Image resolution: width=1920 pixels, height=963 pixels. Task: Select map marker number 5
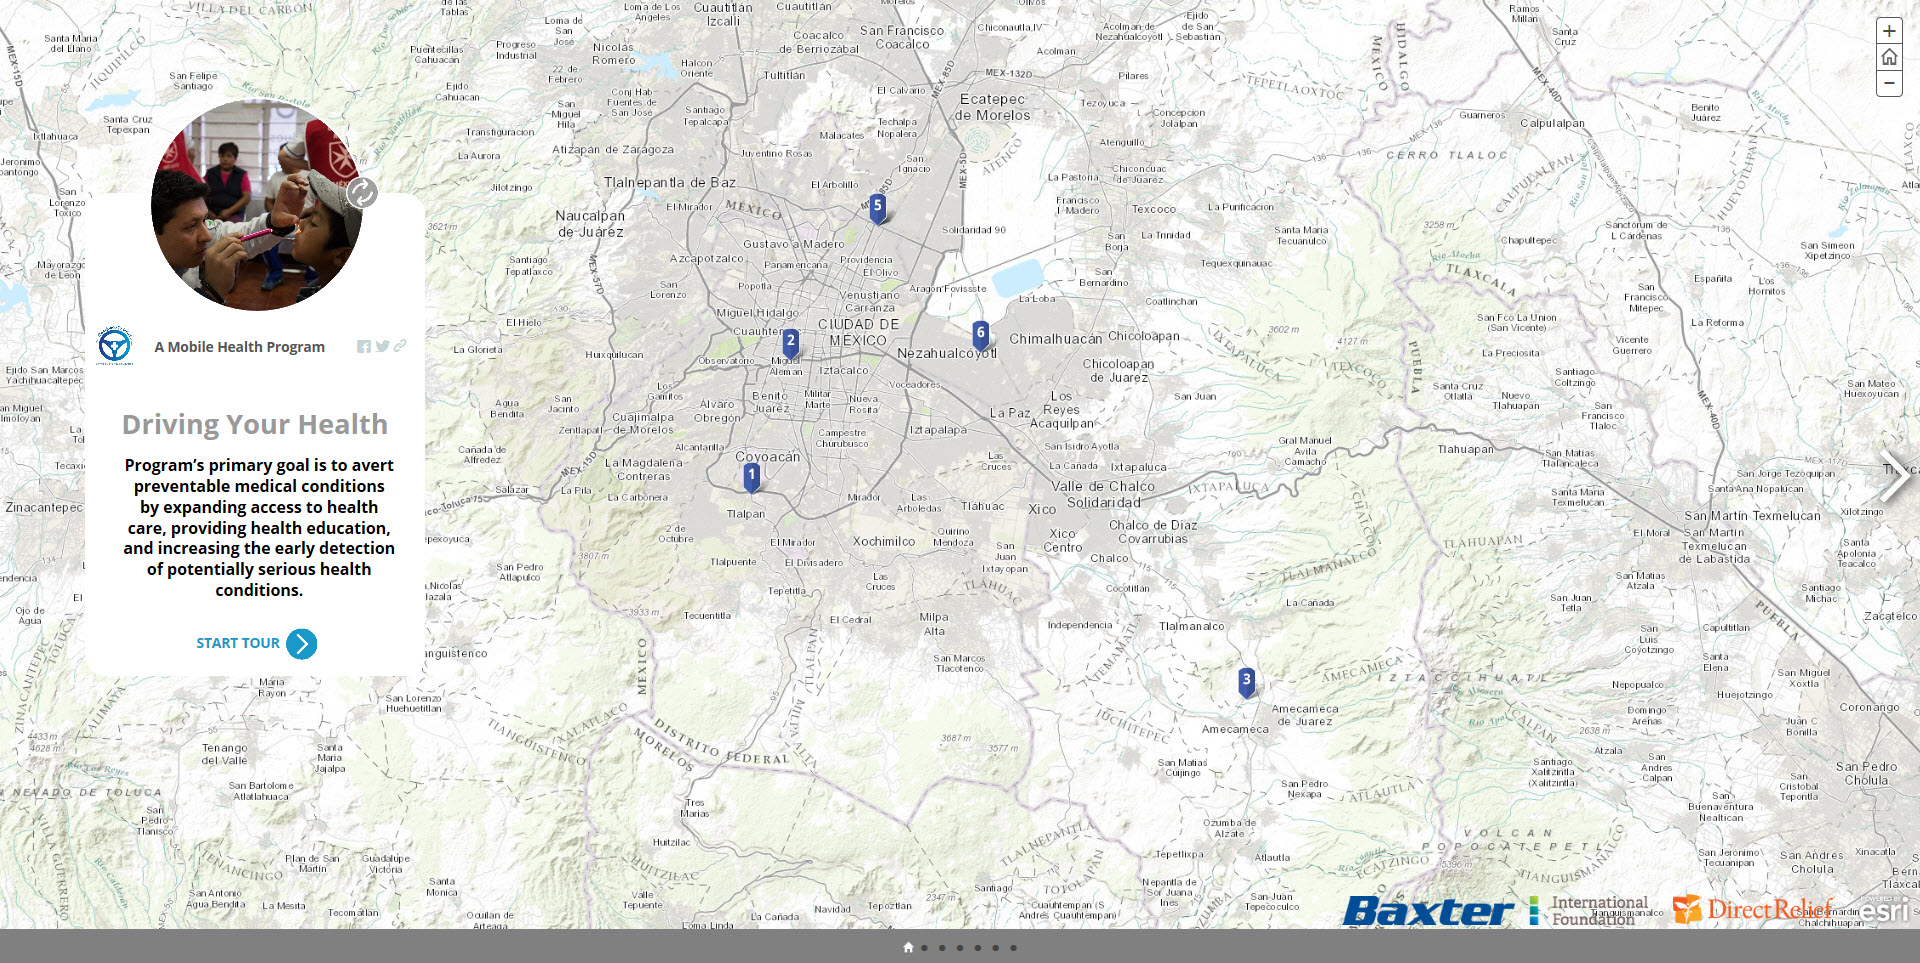click(877, 207)
